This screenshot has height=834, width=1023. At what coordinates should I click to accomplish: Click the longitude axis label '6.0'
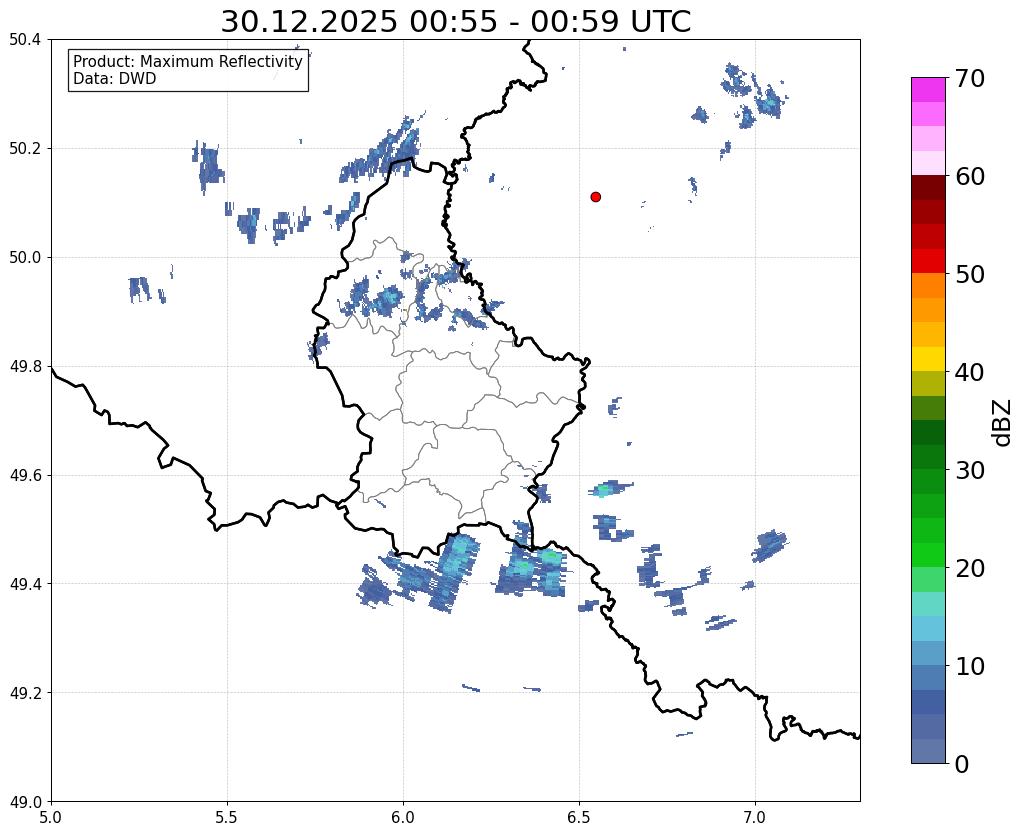[403, 818]
